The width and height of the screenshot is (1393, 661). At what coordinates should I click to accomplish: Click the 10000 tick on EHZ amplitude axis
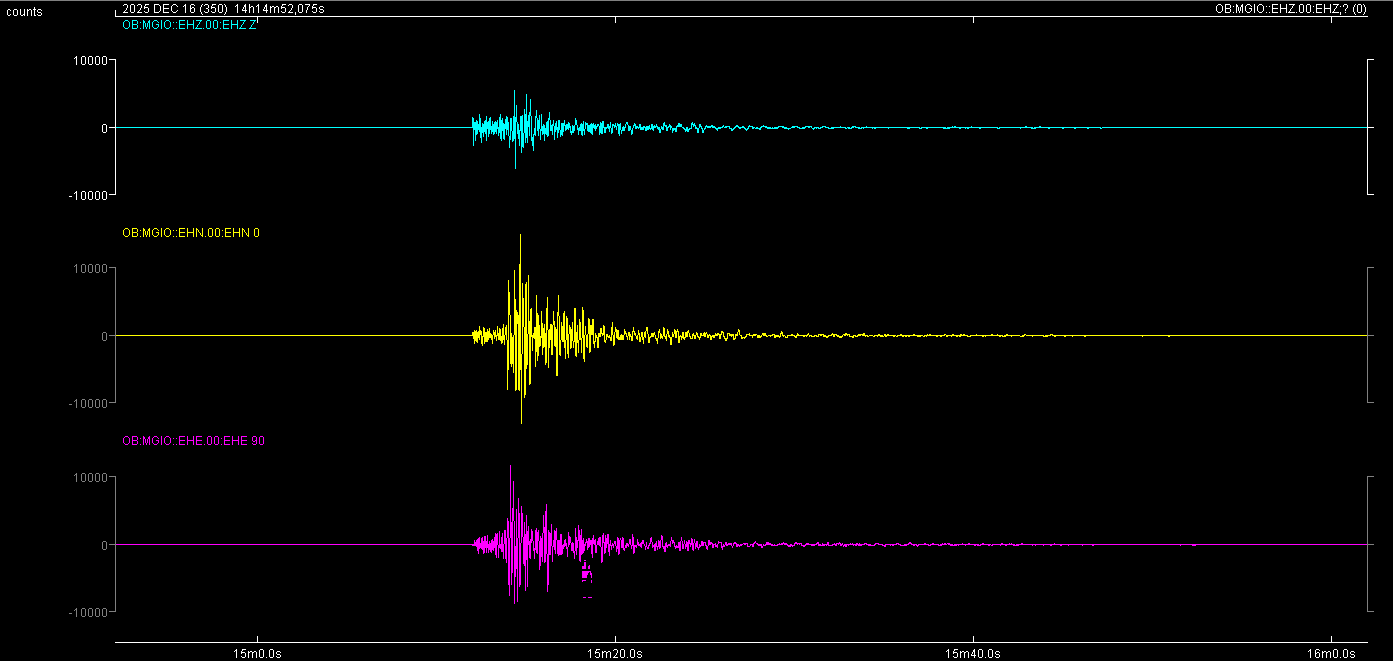coord(87,60)
